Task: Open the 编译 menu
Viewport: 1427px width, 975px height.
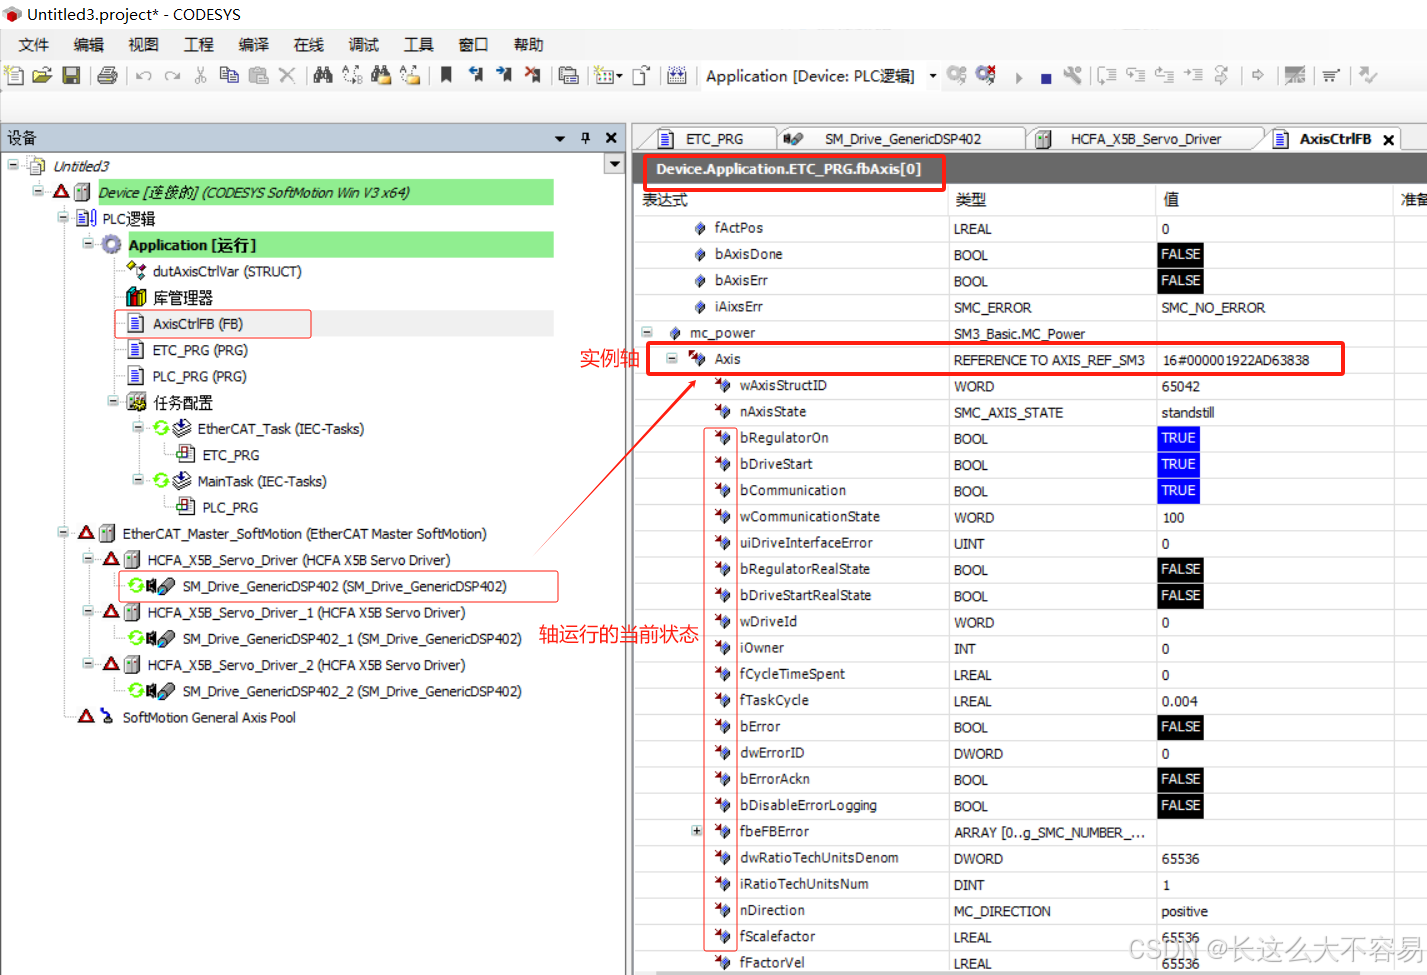Action: point(254,45)
